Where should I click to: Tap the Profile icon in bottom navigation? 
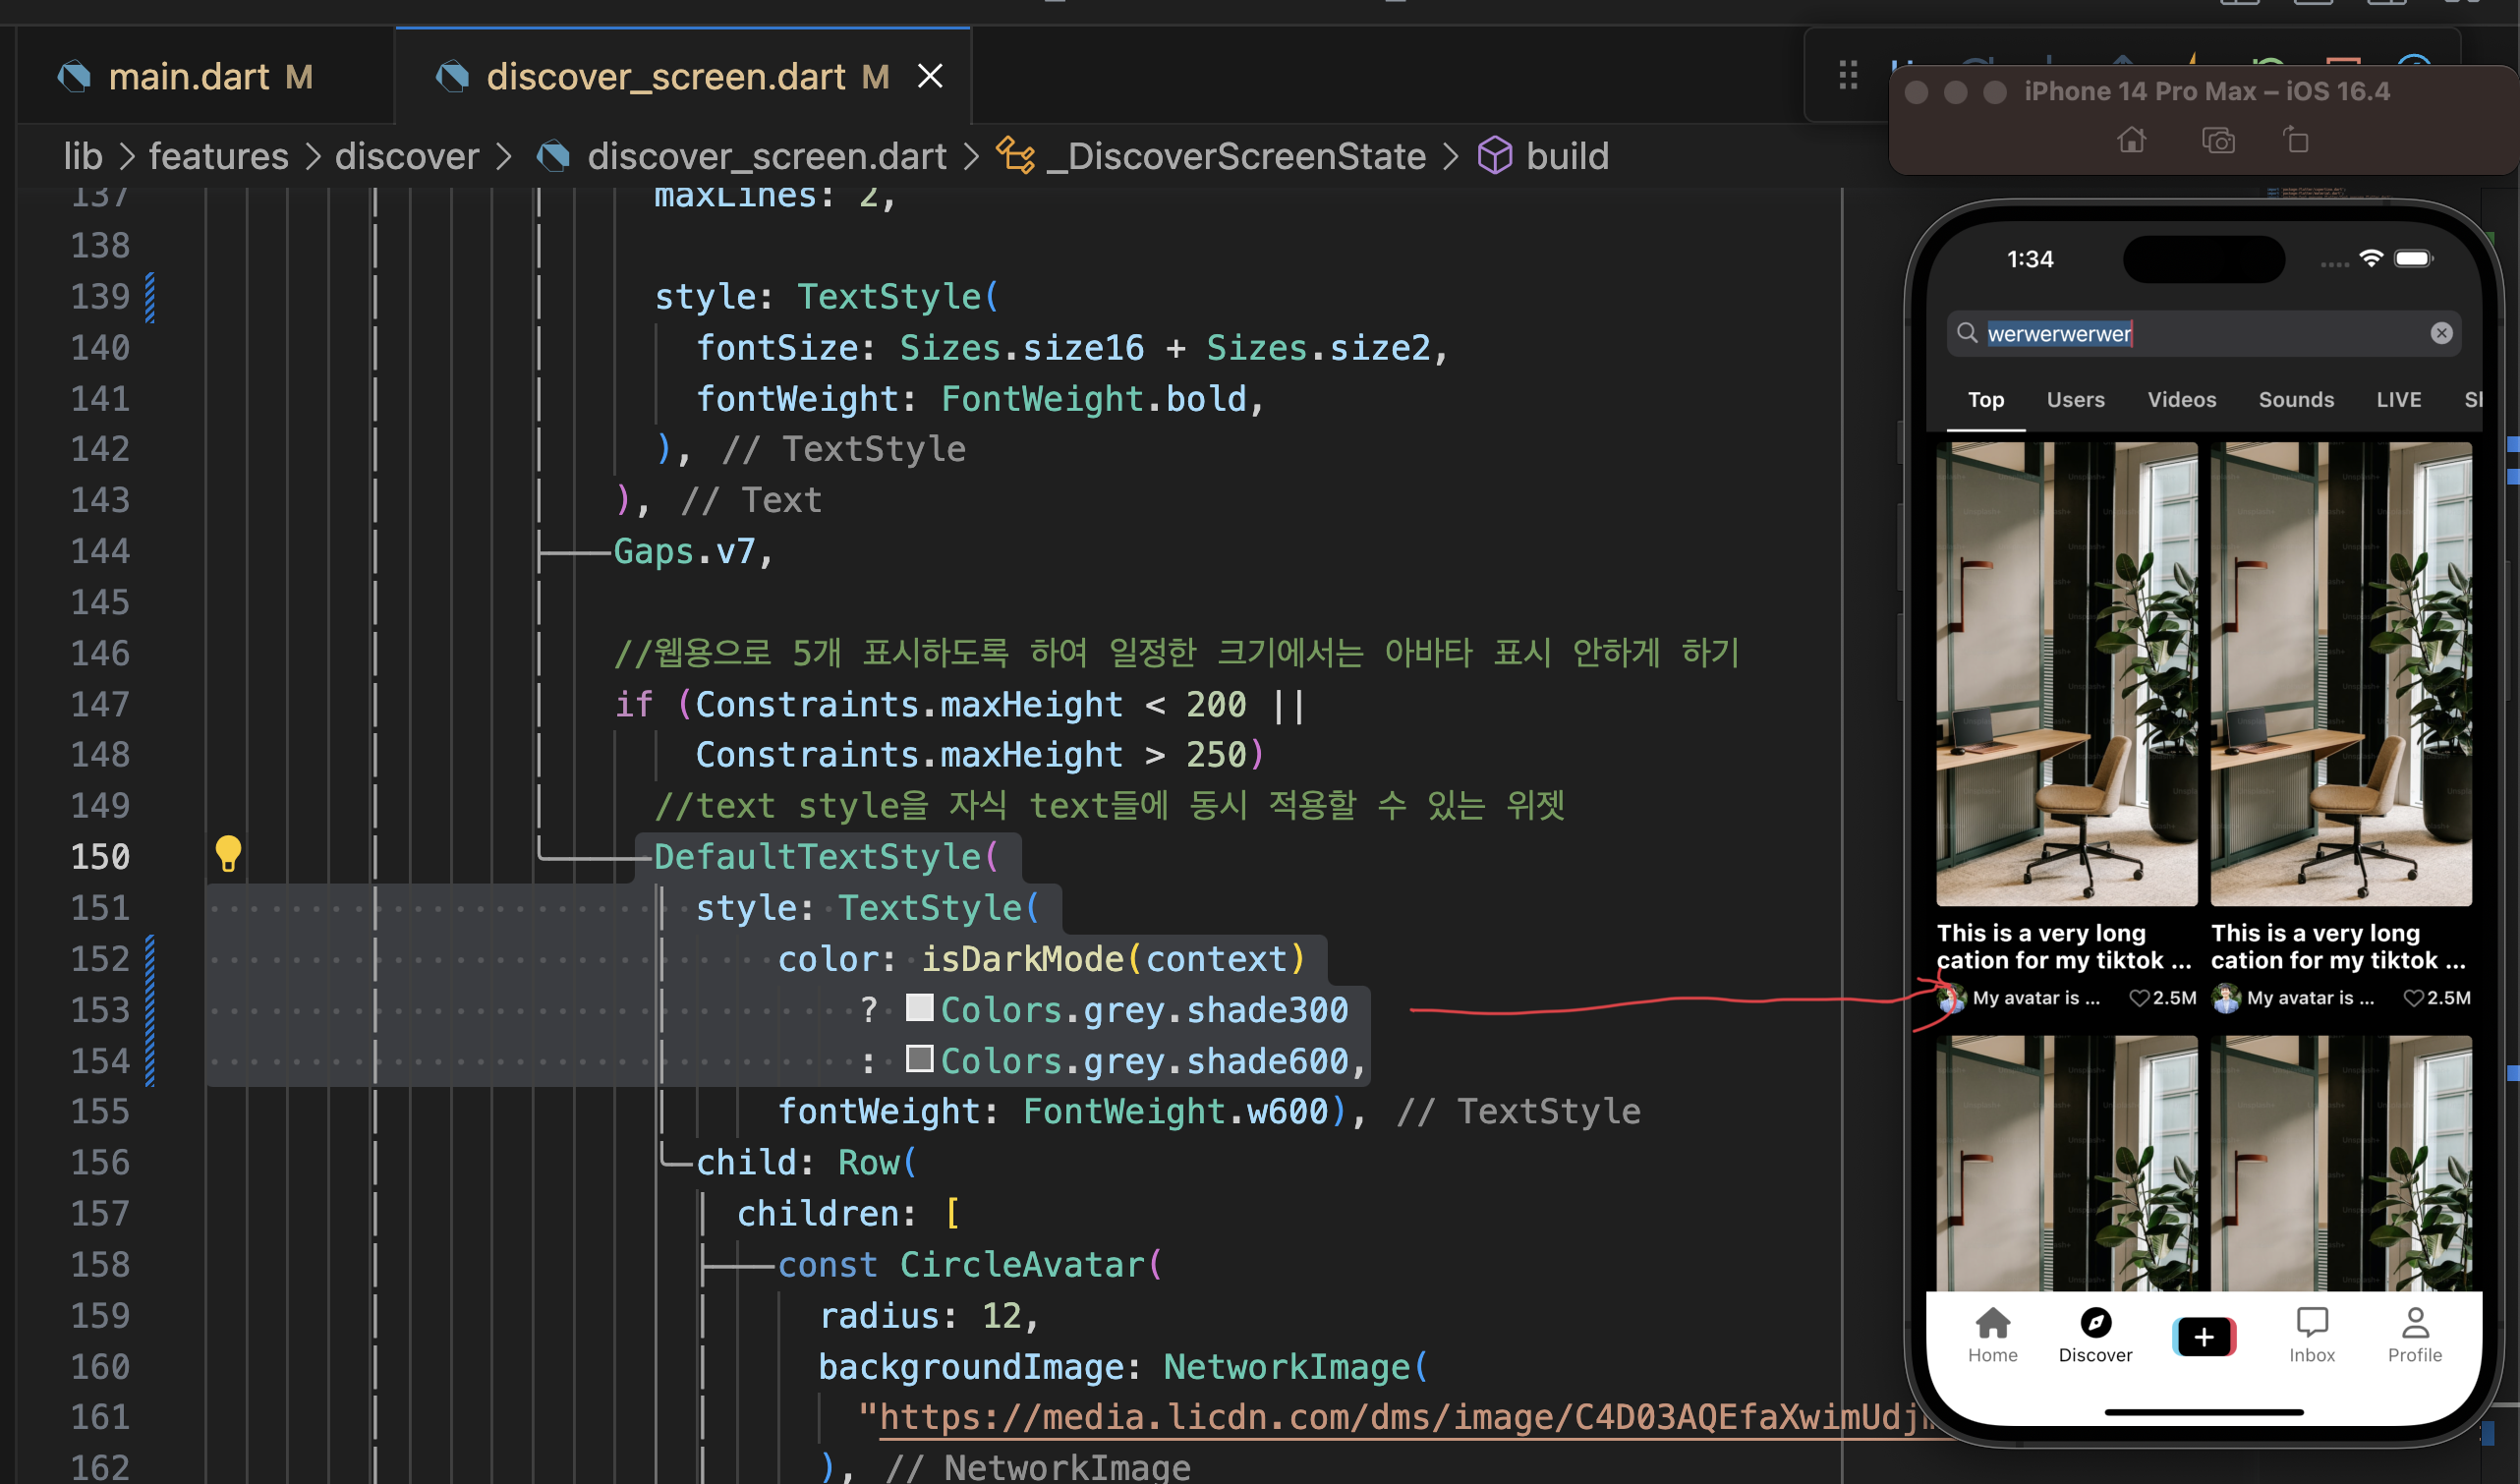click(x=2414, y=1335)
